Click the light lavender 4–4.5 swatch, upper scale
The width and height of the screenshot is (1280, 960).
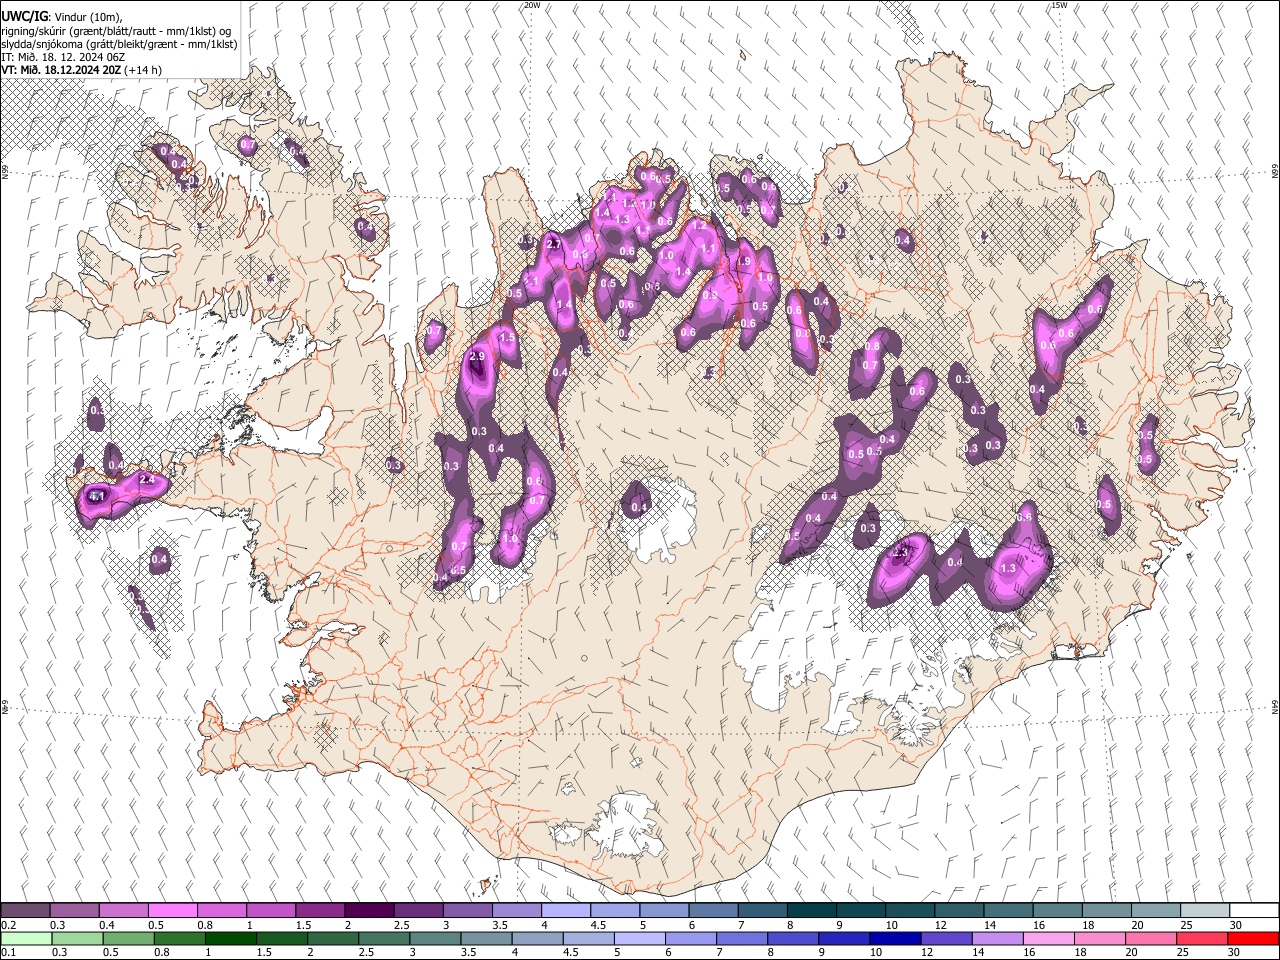click(x=565, y=911)
